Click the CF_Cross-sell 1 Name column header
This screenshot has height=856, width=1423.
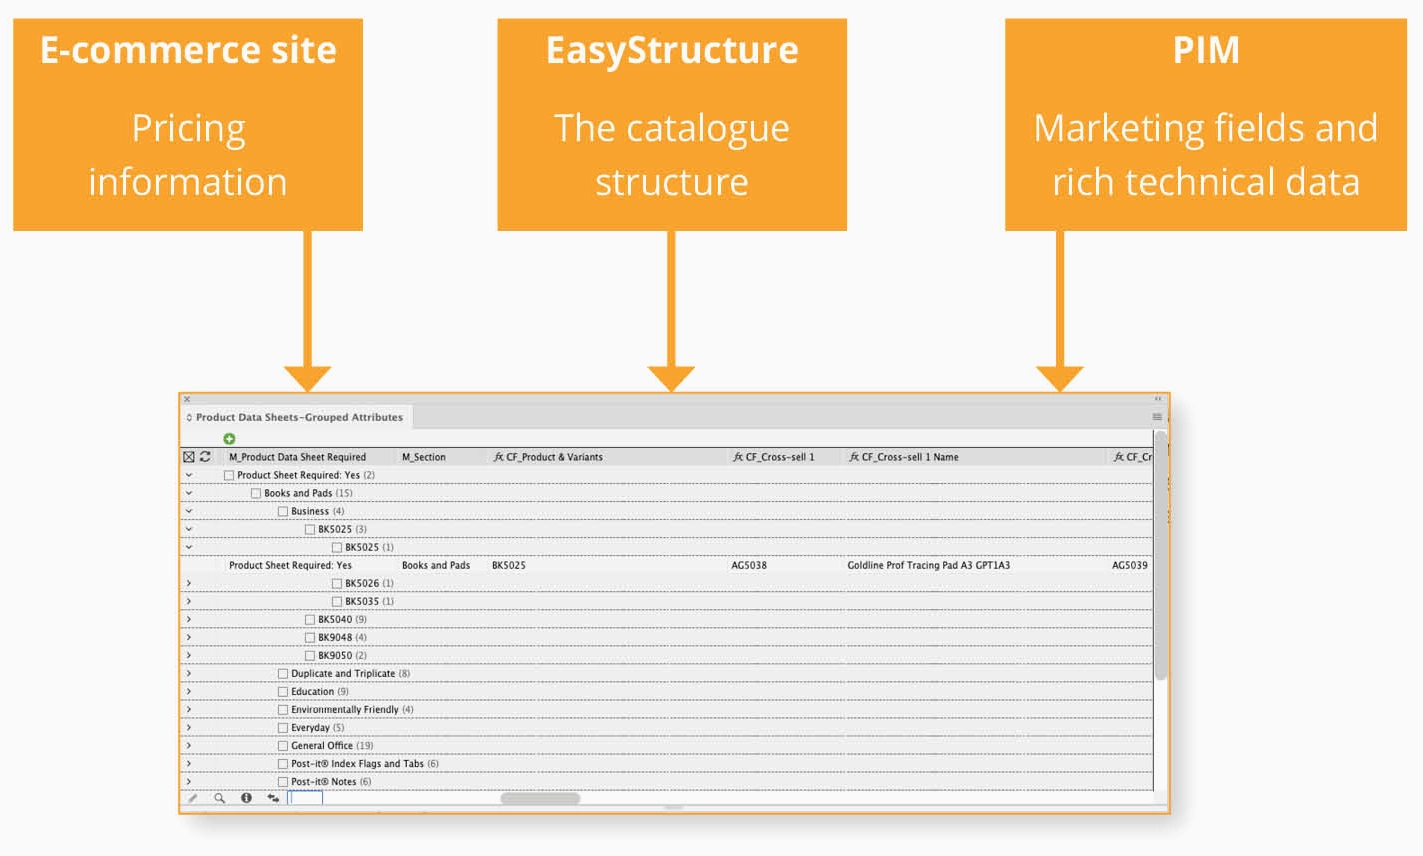(x=904, y=457)
